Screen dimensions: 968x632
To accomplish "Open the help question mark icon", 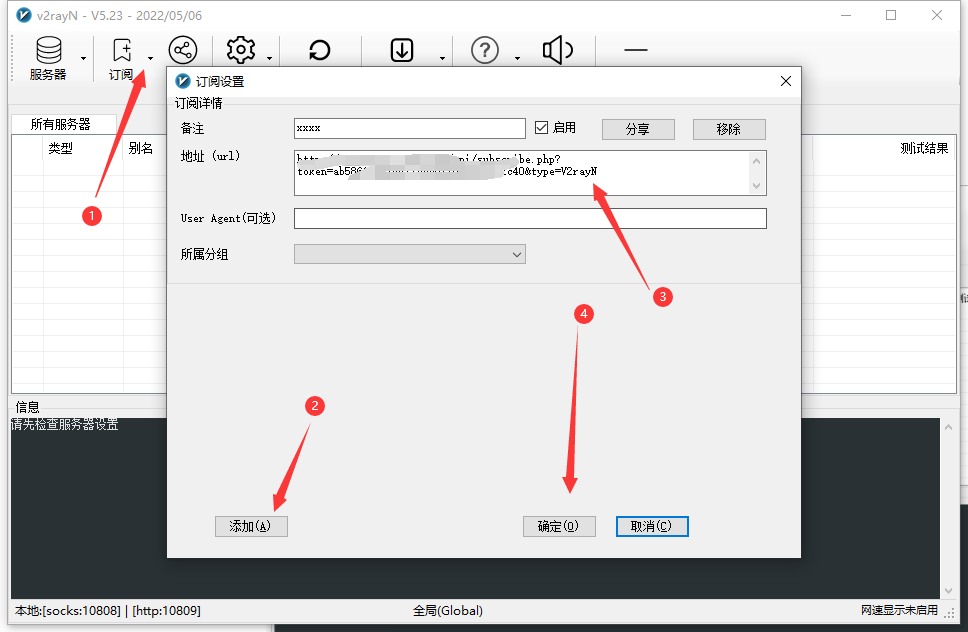I will click(485, 50).
